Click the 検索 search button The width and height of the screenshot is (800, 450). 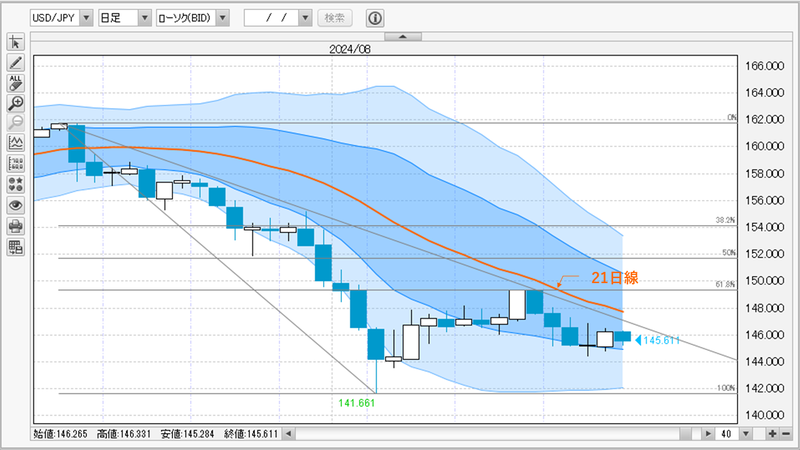coord(334,18)
